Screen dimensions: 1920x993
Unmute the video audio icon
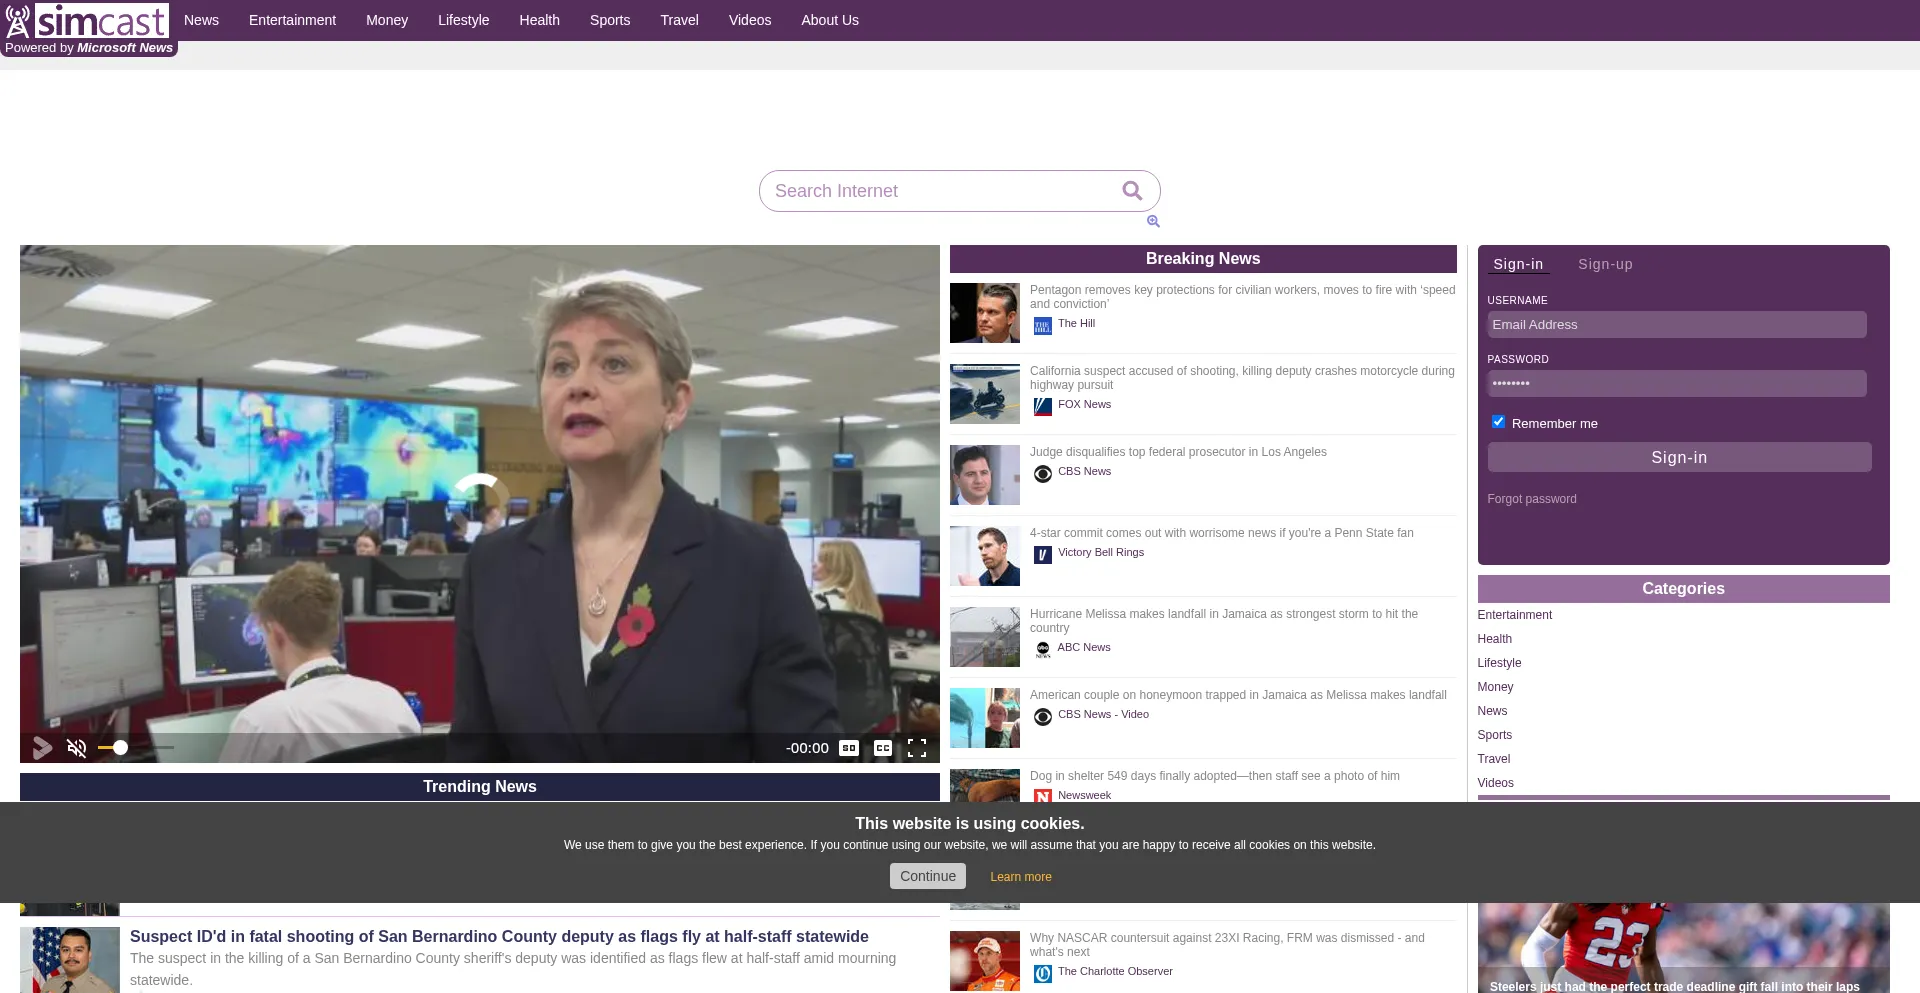[77, 748]
